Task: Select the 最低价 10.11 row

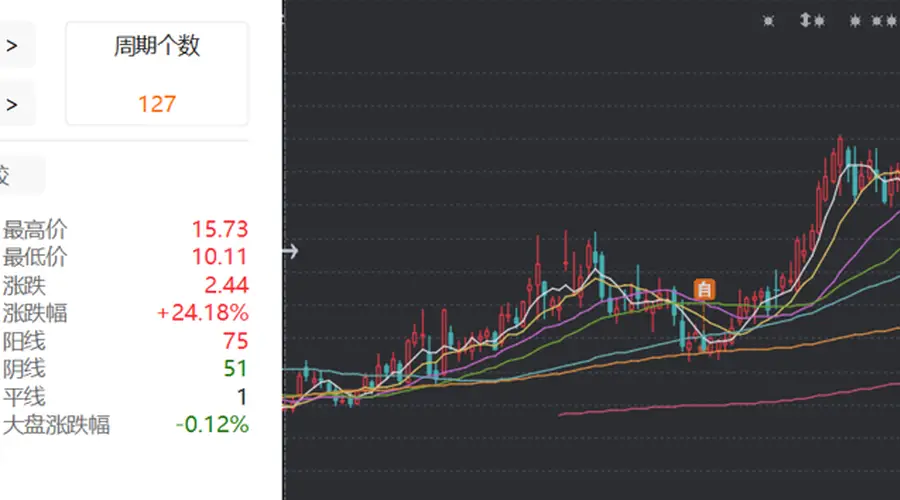Action: 125,257
